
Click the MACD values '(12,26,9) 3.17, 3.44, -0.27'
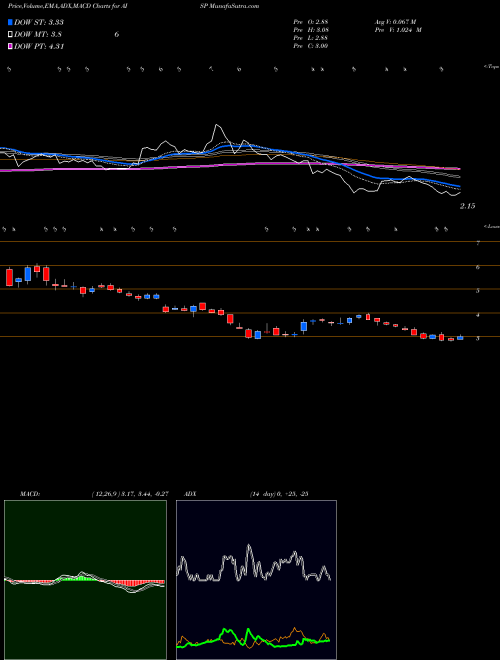pyautogui.click(x=130, y=494)
